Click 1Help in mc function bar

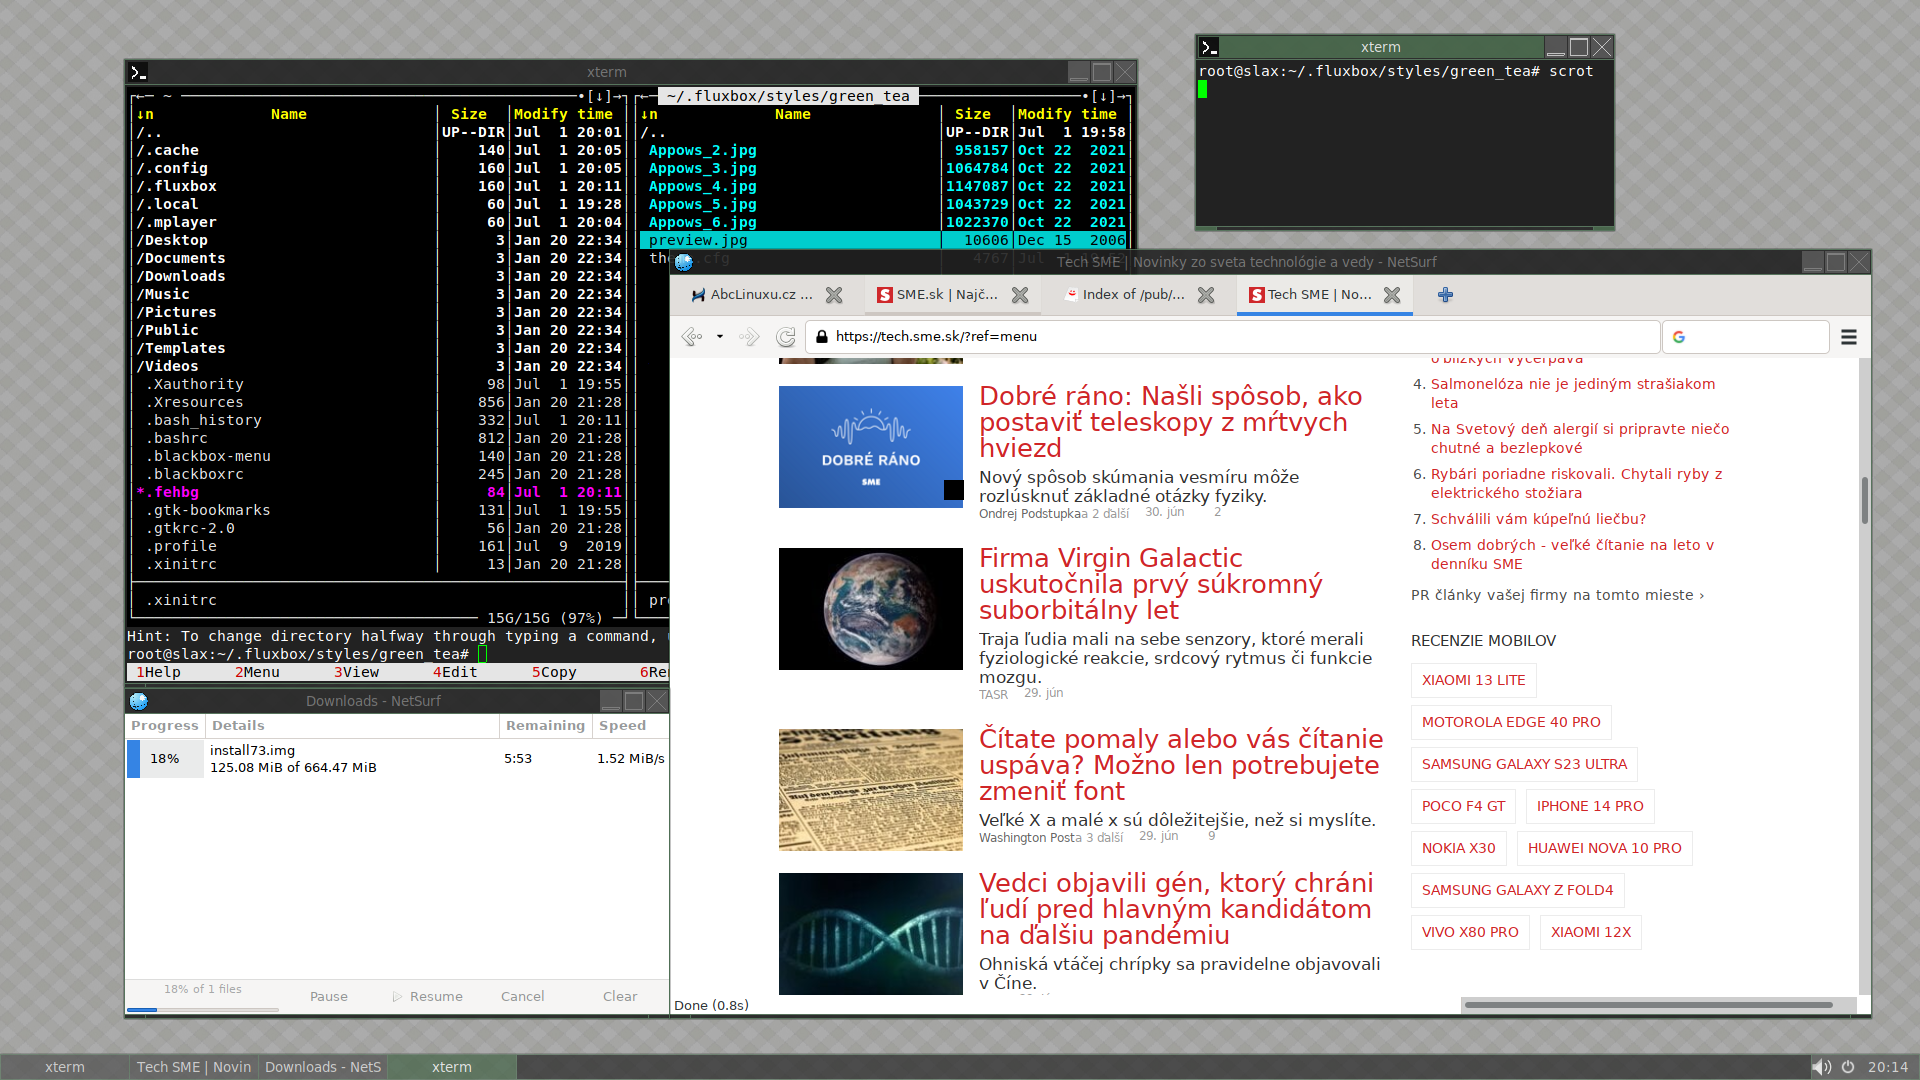point(158,672)
